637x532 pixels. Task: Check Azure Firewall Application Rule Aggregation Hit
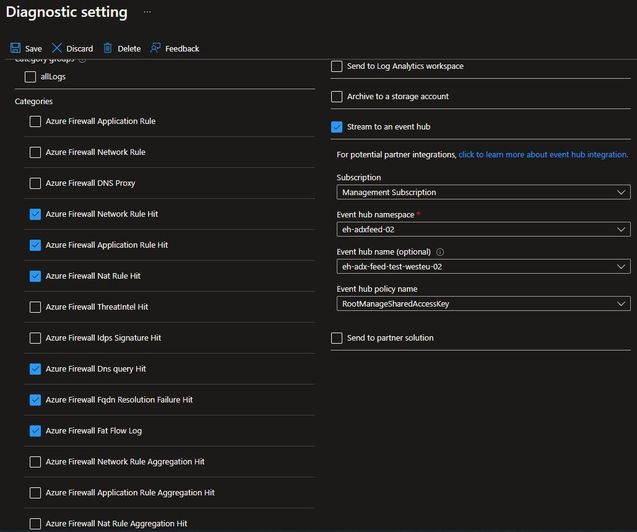click(x=35, y=493)
